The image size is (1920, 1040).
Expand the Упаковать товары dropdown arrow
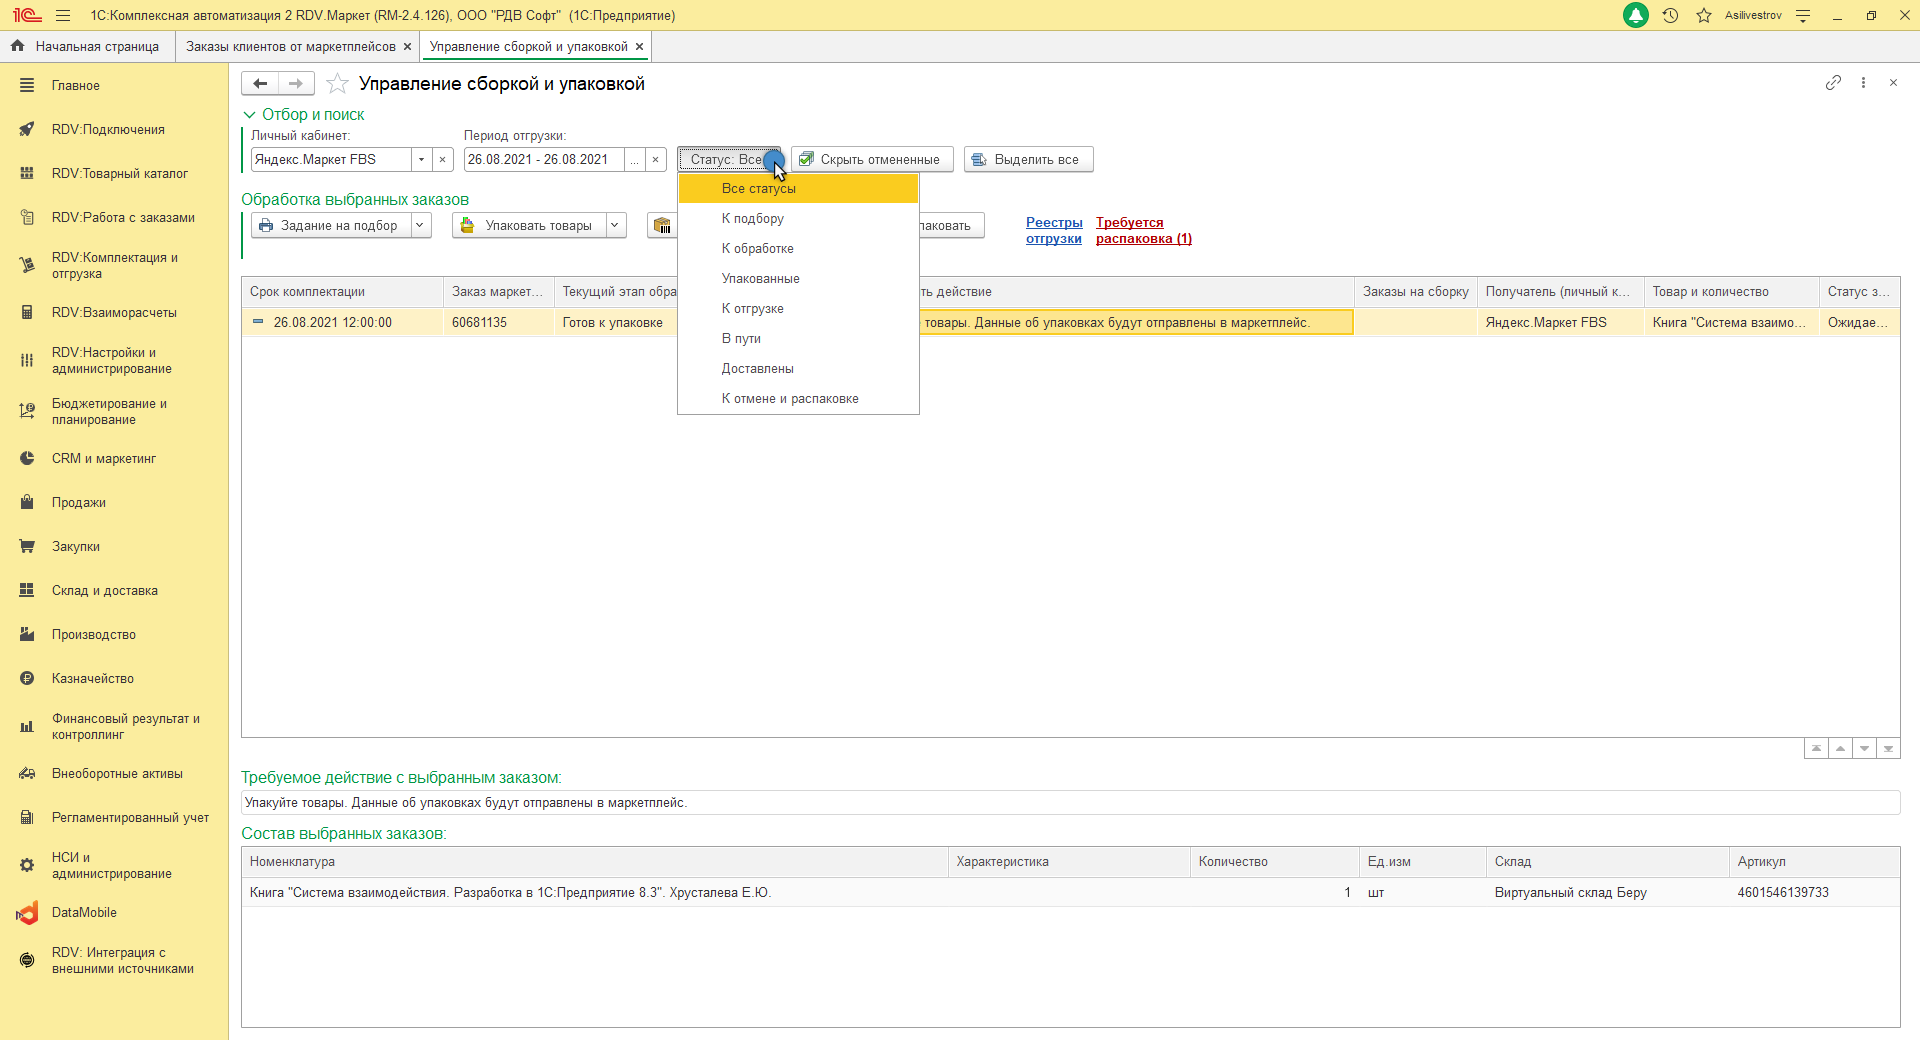[615, 226]
